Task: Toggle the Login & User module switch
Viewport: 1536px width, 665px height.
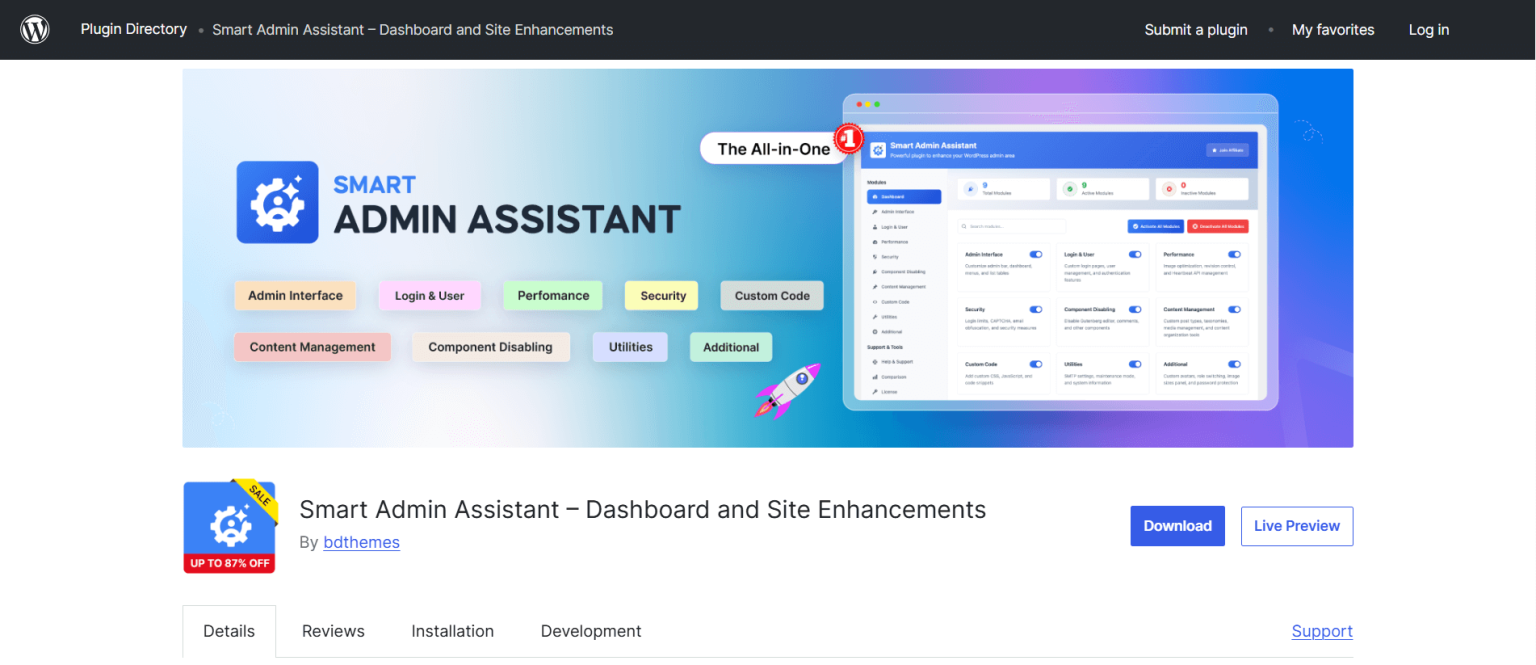Action: [1135, 255]
